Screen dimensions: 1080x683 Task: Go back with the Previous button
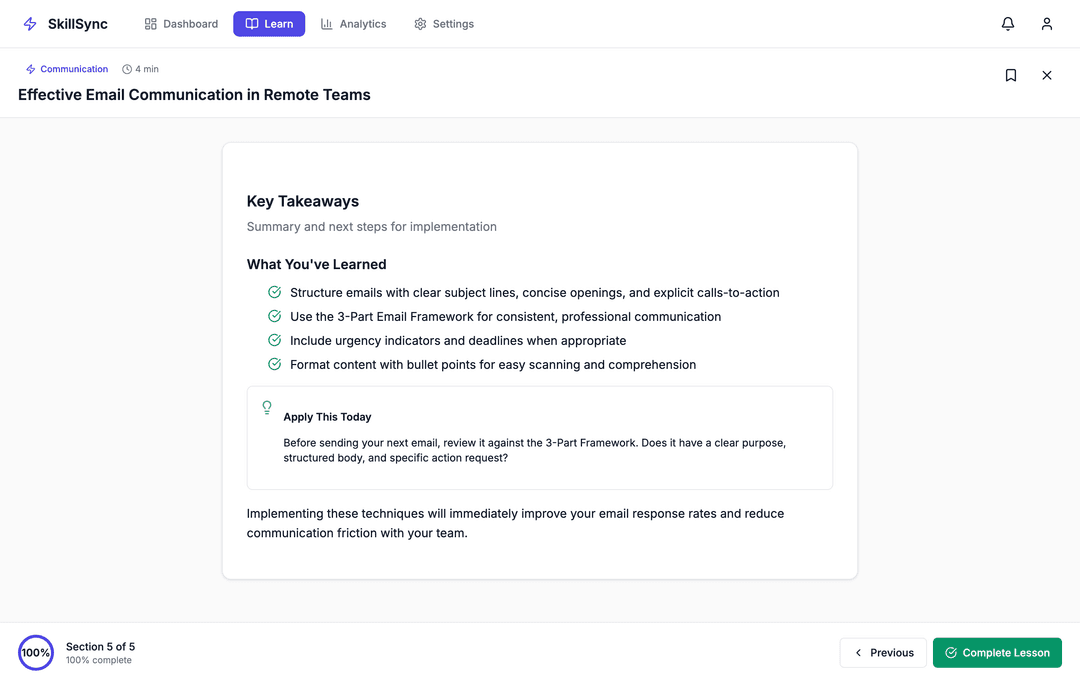(x=883, y=653)
